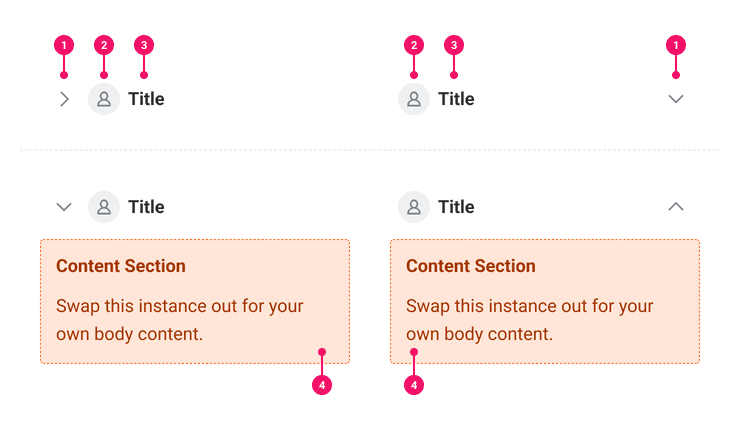Click pink marker 4 below the left content box
The width and height of the screenshot is (740, 430).
pyautogui.click(x=321, y=384)
